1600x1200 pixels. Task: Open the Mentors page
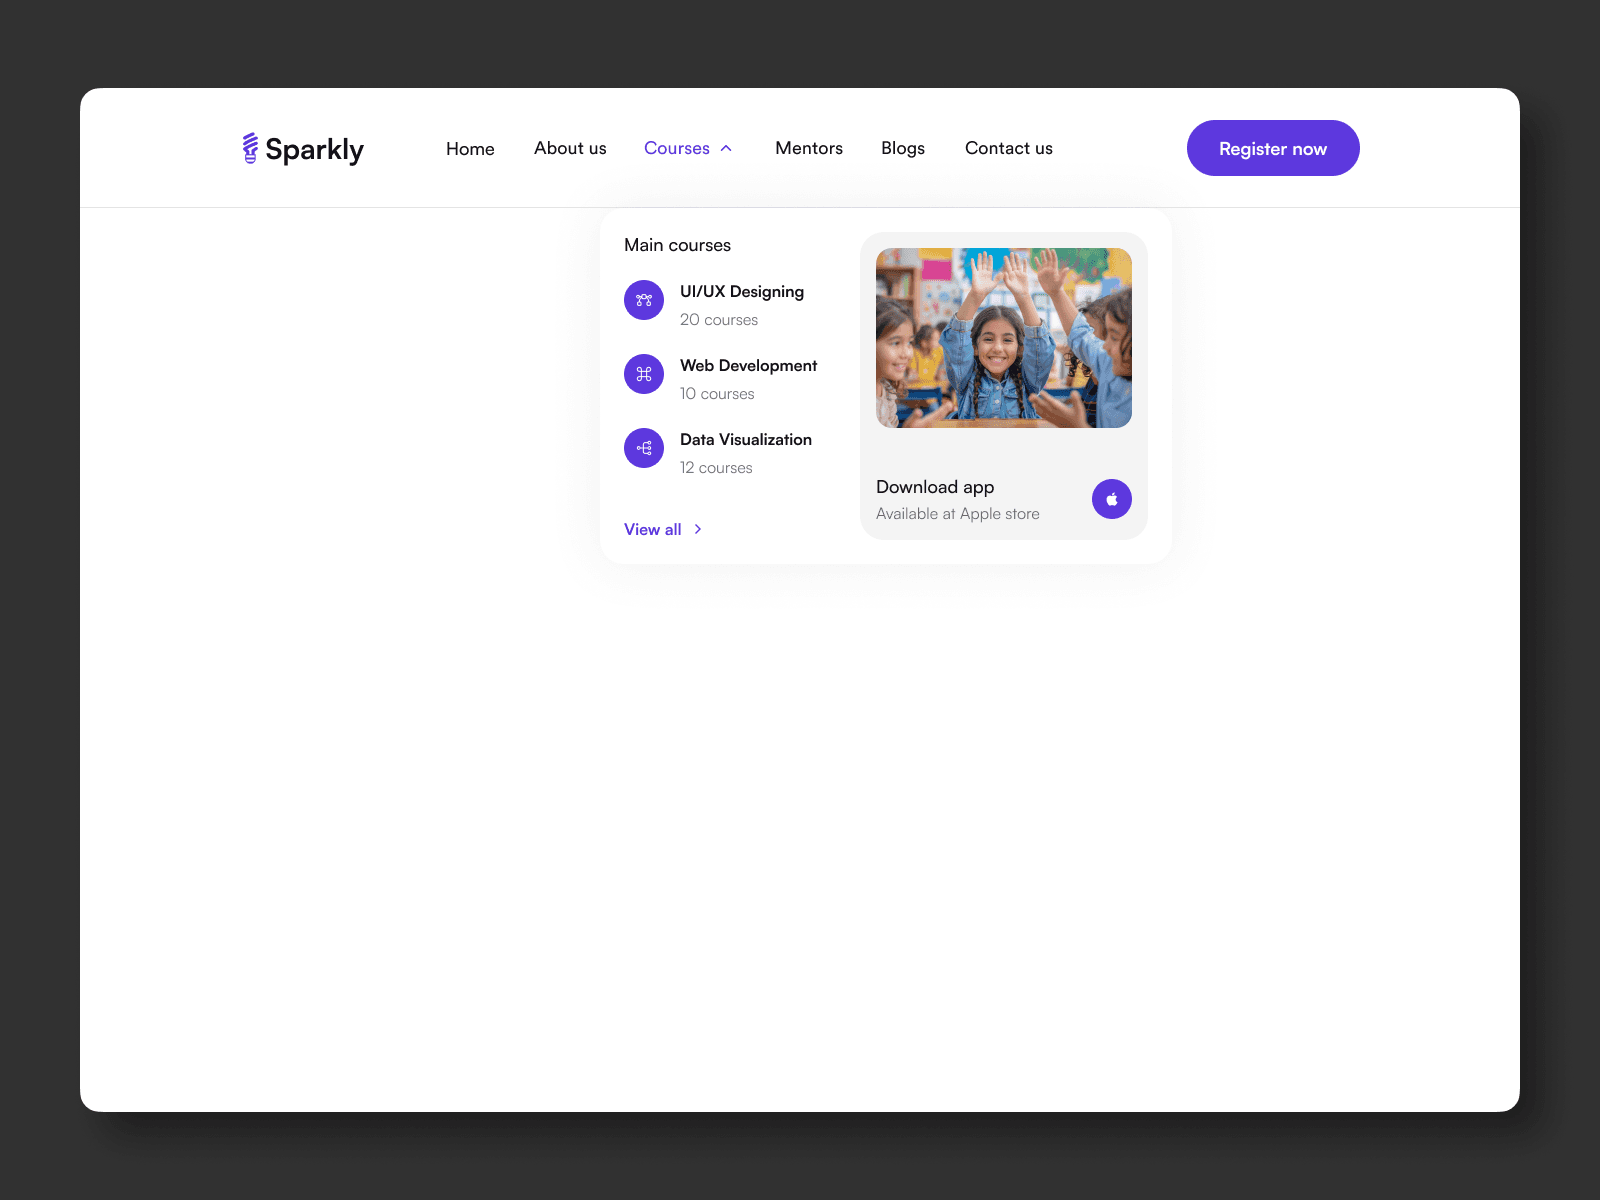pyautogui.click(x=809, y=148)
